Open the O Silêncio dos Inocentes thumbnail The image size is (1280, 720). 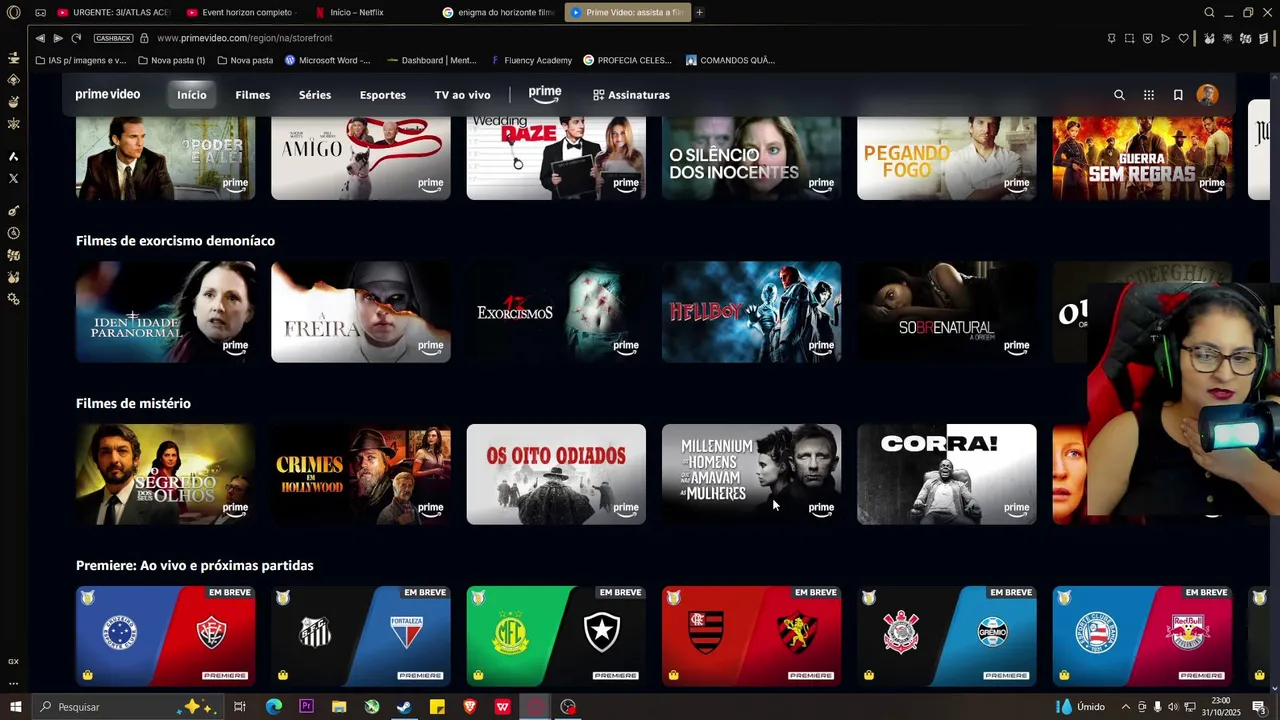tap(751, 158)
